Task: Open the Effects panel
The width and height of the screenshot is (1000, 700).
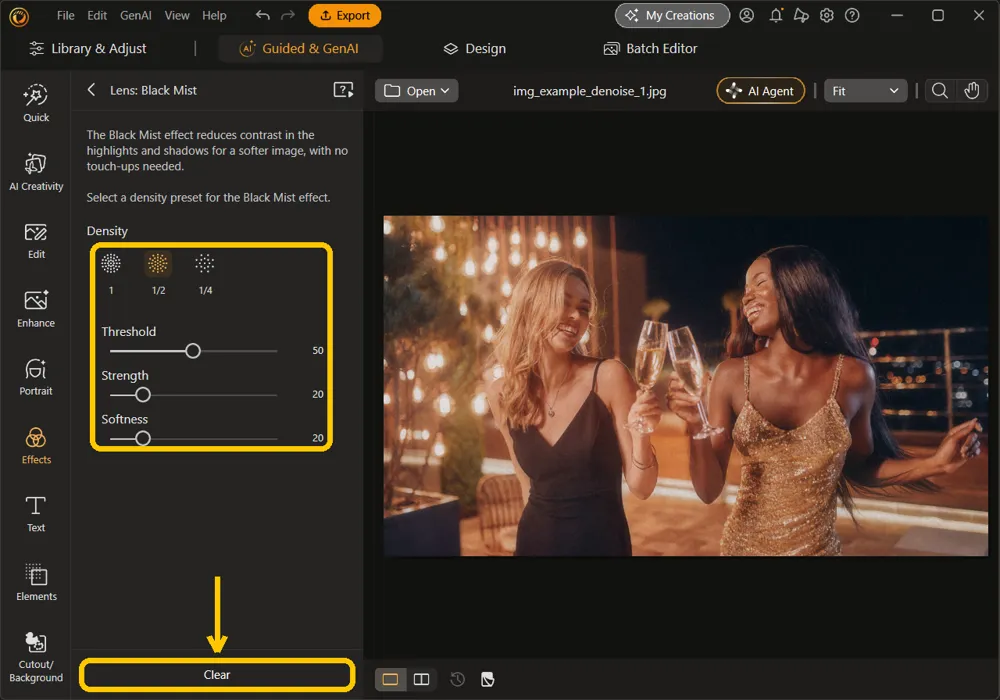Action: (x=36, y=446)
